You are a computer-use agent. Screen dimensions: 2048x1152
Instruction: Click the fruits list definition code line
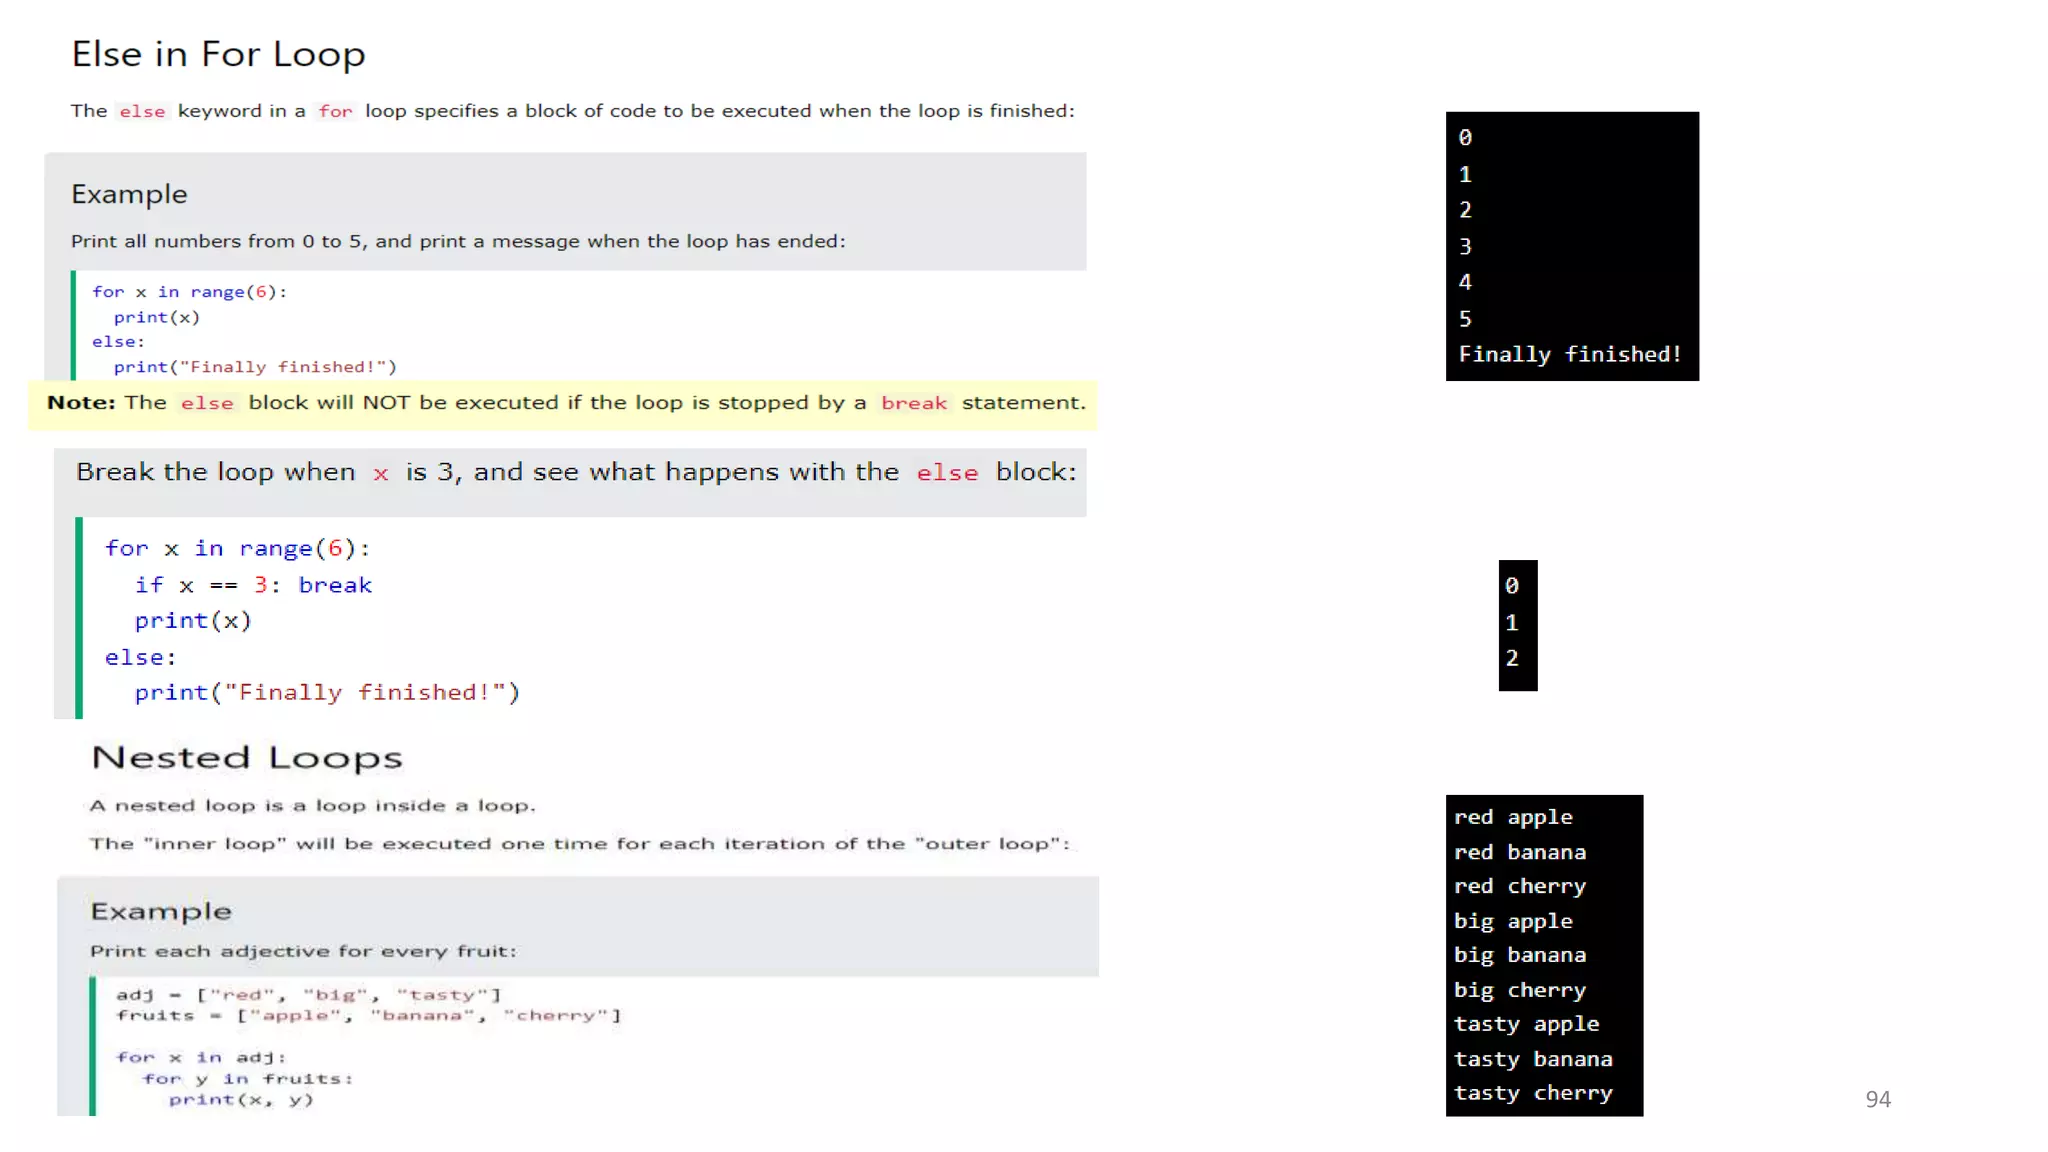coord(368,1015)
